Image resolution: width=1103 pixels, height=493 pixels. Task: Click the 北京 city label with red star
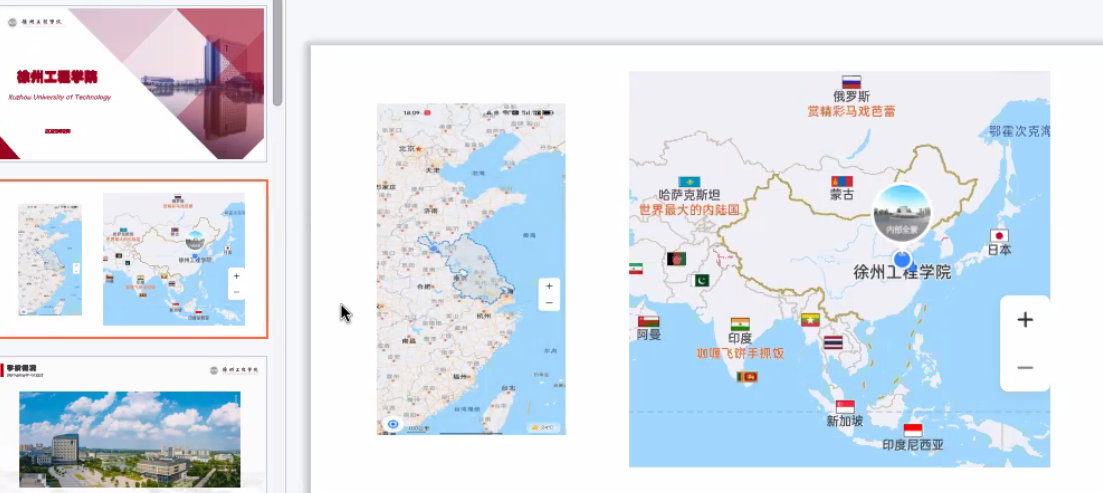410,149
